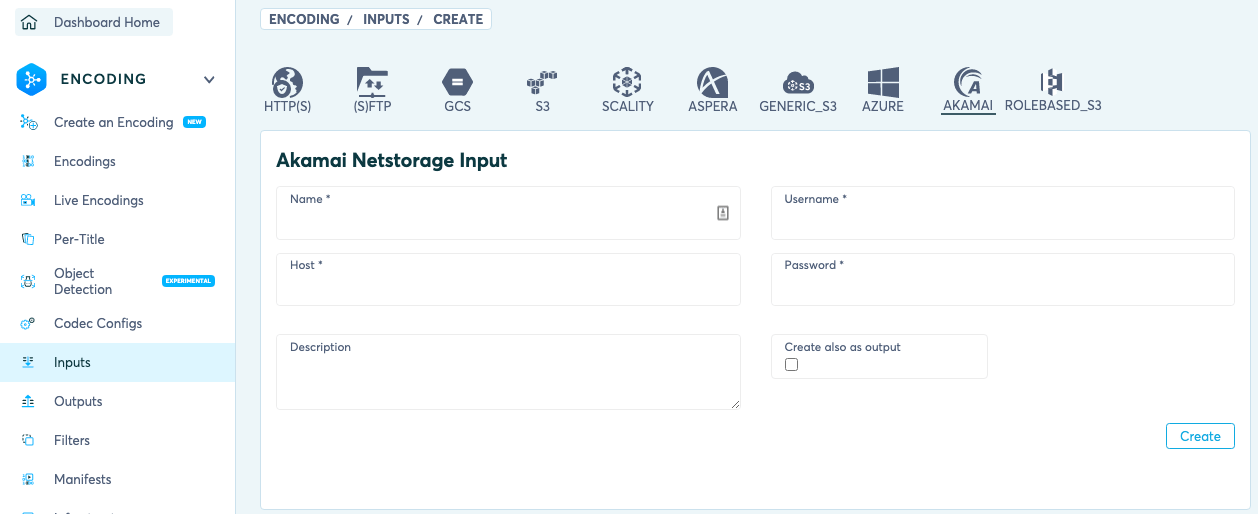Image resolution: width=1258 pixels, height=514 pixels.
Task: Open Live Encodings page
Action: [99, 200]
